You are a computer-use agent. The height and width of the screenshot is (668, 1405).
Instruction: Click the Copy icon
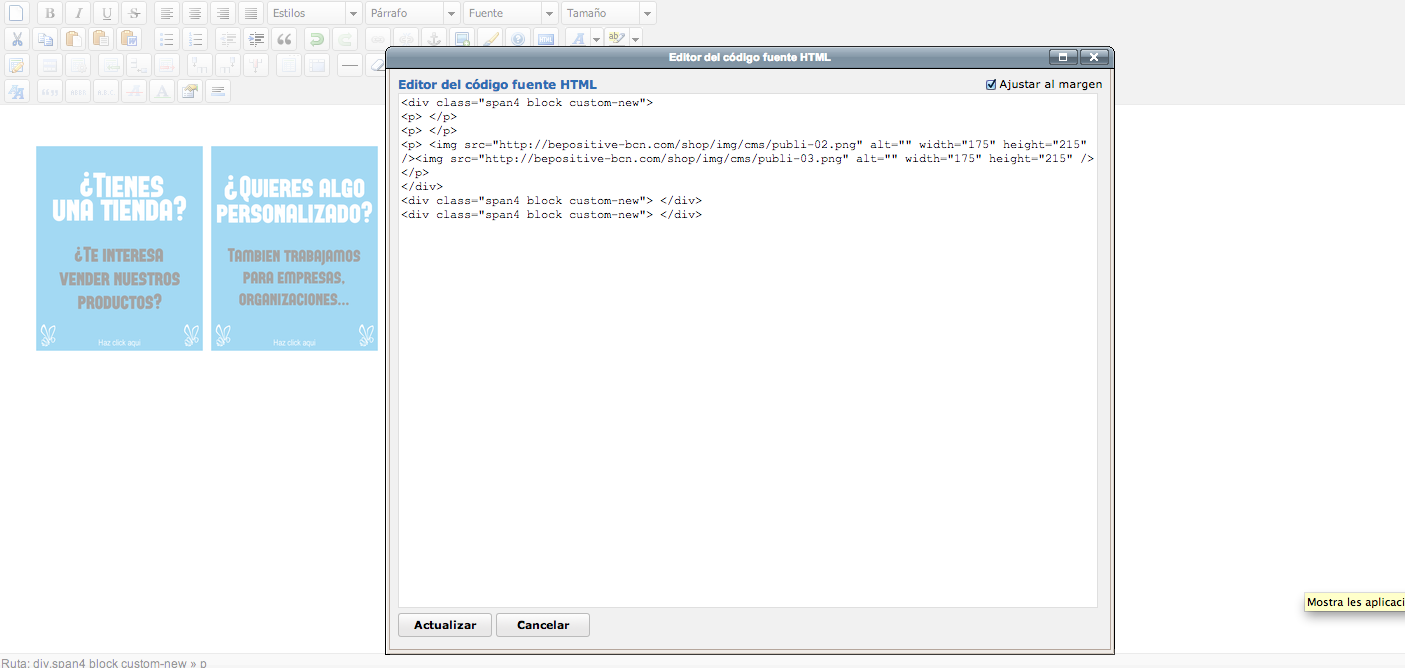(x=45, y=39)
